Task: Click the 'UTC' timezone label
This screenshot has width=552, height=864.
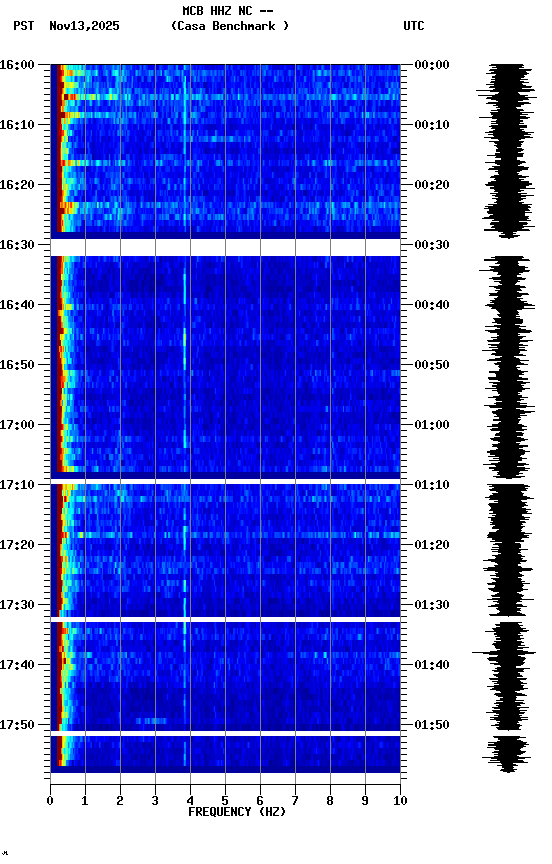Action: click(414, 26)
